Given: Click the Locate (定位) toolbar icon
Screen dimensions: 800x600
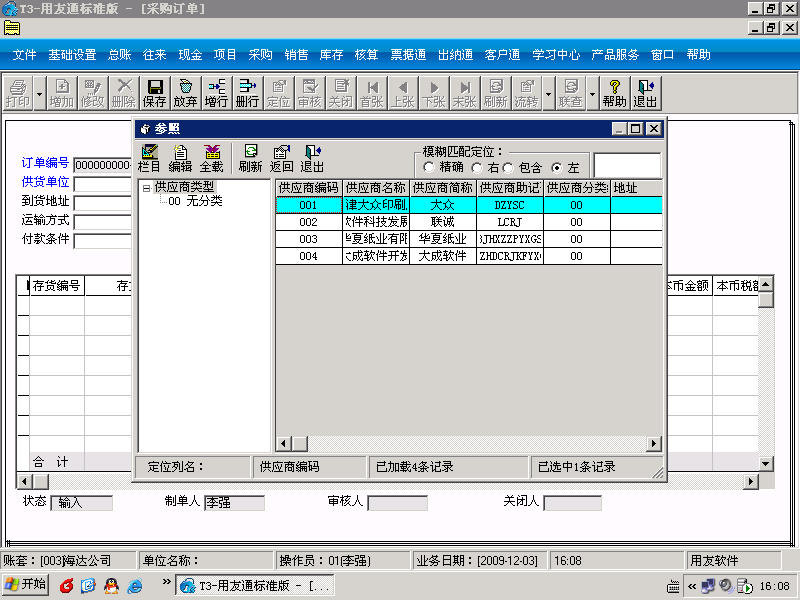Looking at the screenshot, I should coord(279,93).
